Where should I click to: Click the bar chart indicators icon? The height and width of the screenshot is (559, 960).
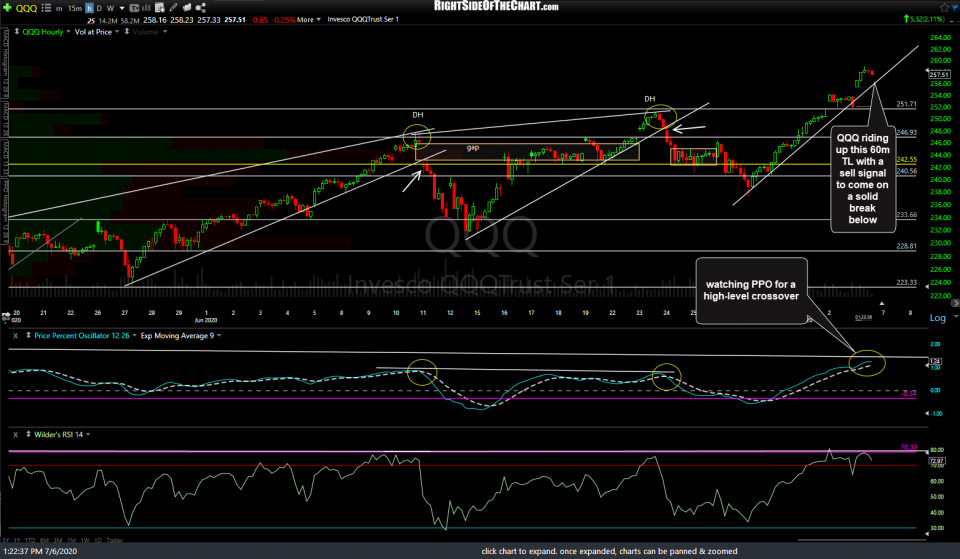coord(148,8)
